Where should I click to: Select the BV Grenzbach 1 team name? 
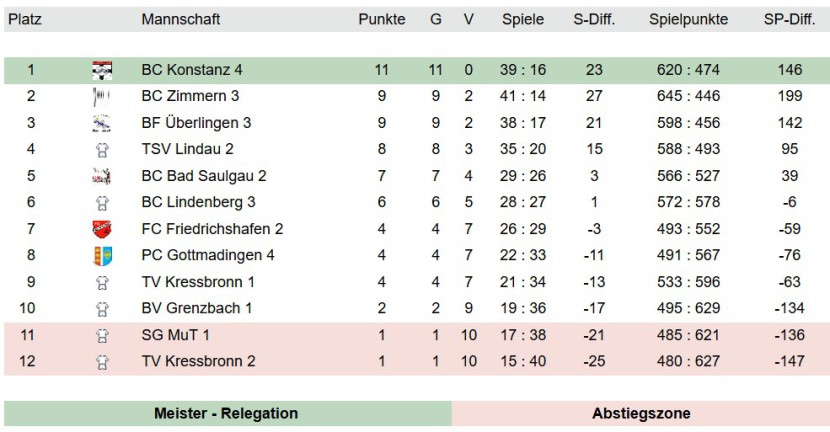pos(196,308)
